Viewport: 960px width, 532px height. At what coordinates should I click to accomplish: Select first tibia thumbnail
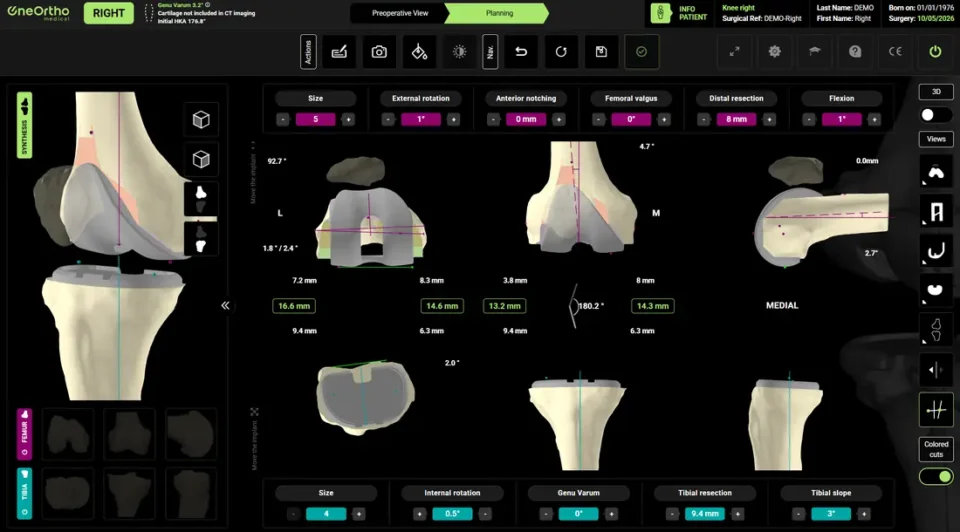(x=68, y=493)
